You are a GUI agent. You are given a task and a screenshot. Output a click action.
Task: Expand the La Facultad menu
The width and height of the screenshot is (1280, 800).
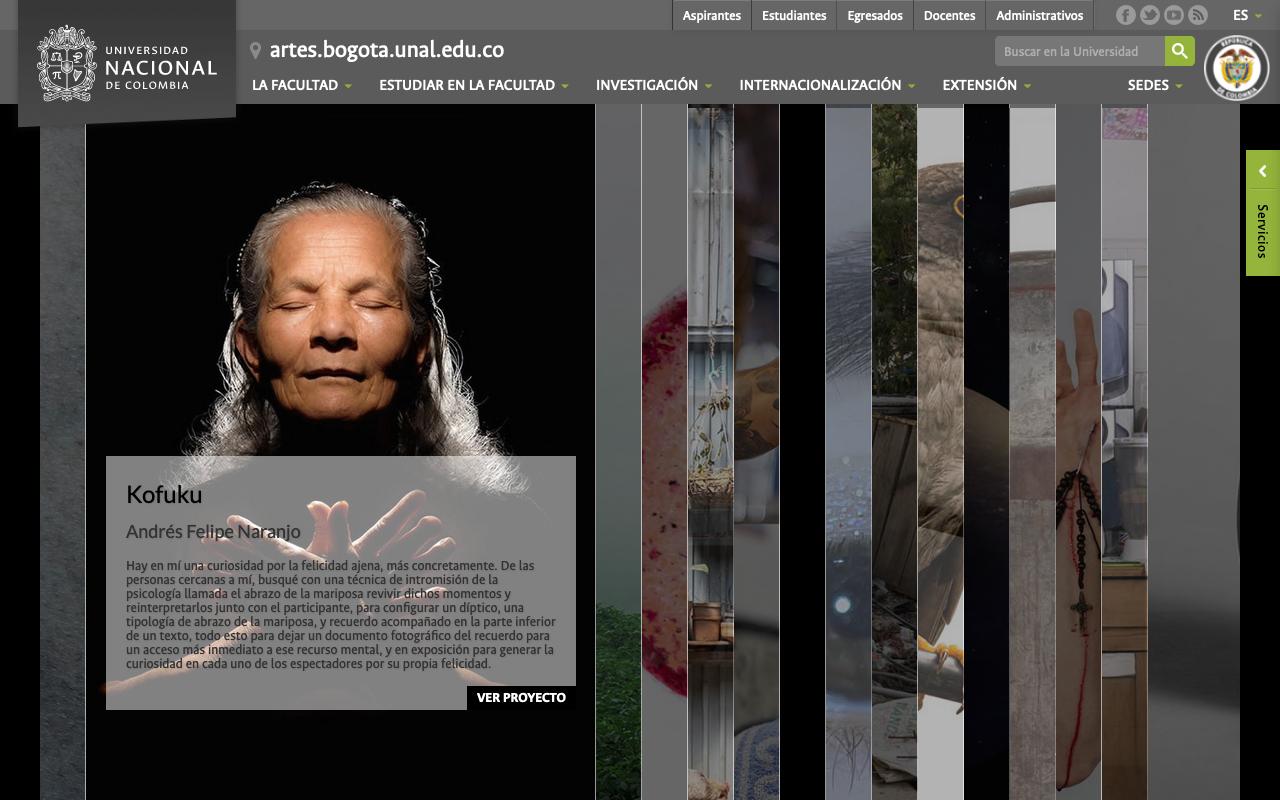pos(302,85)
